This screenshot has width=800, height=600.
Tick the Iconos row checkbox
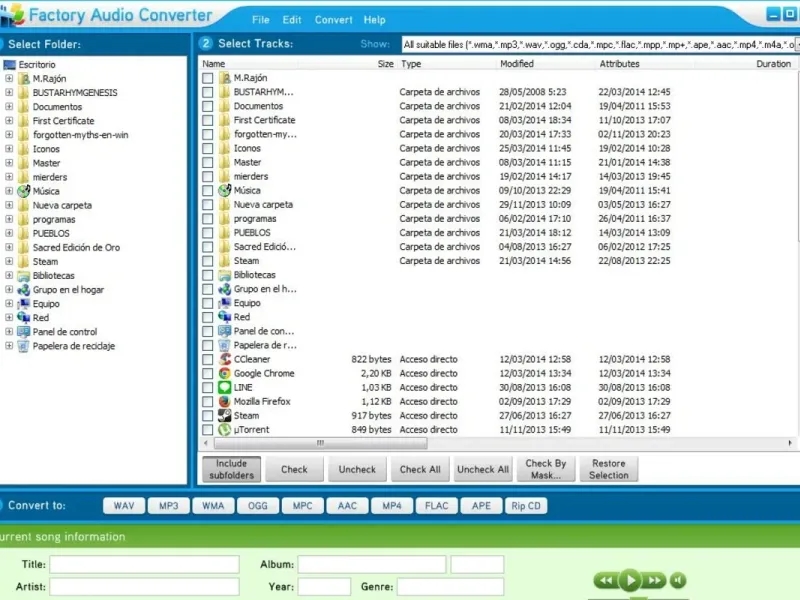coord(208,148)
